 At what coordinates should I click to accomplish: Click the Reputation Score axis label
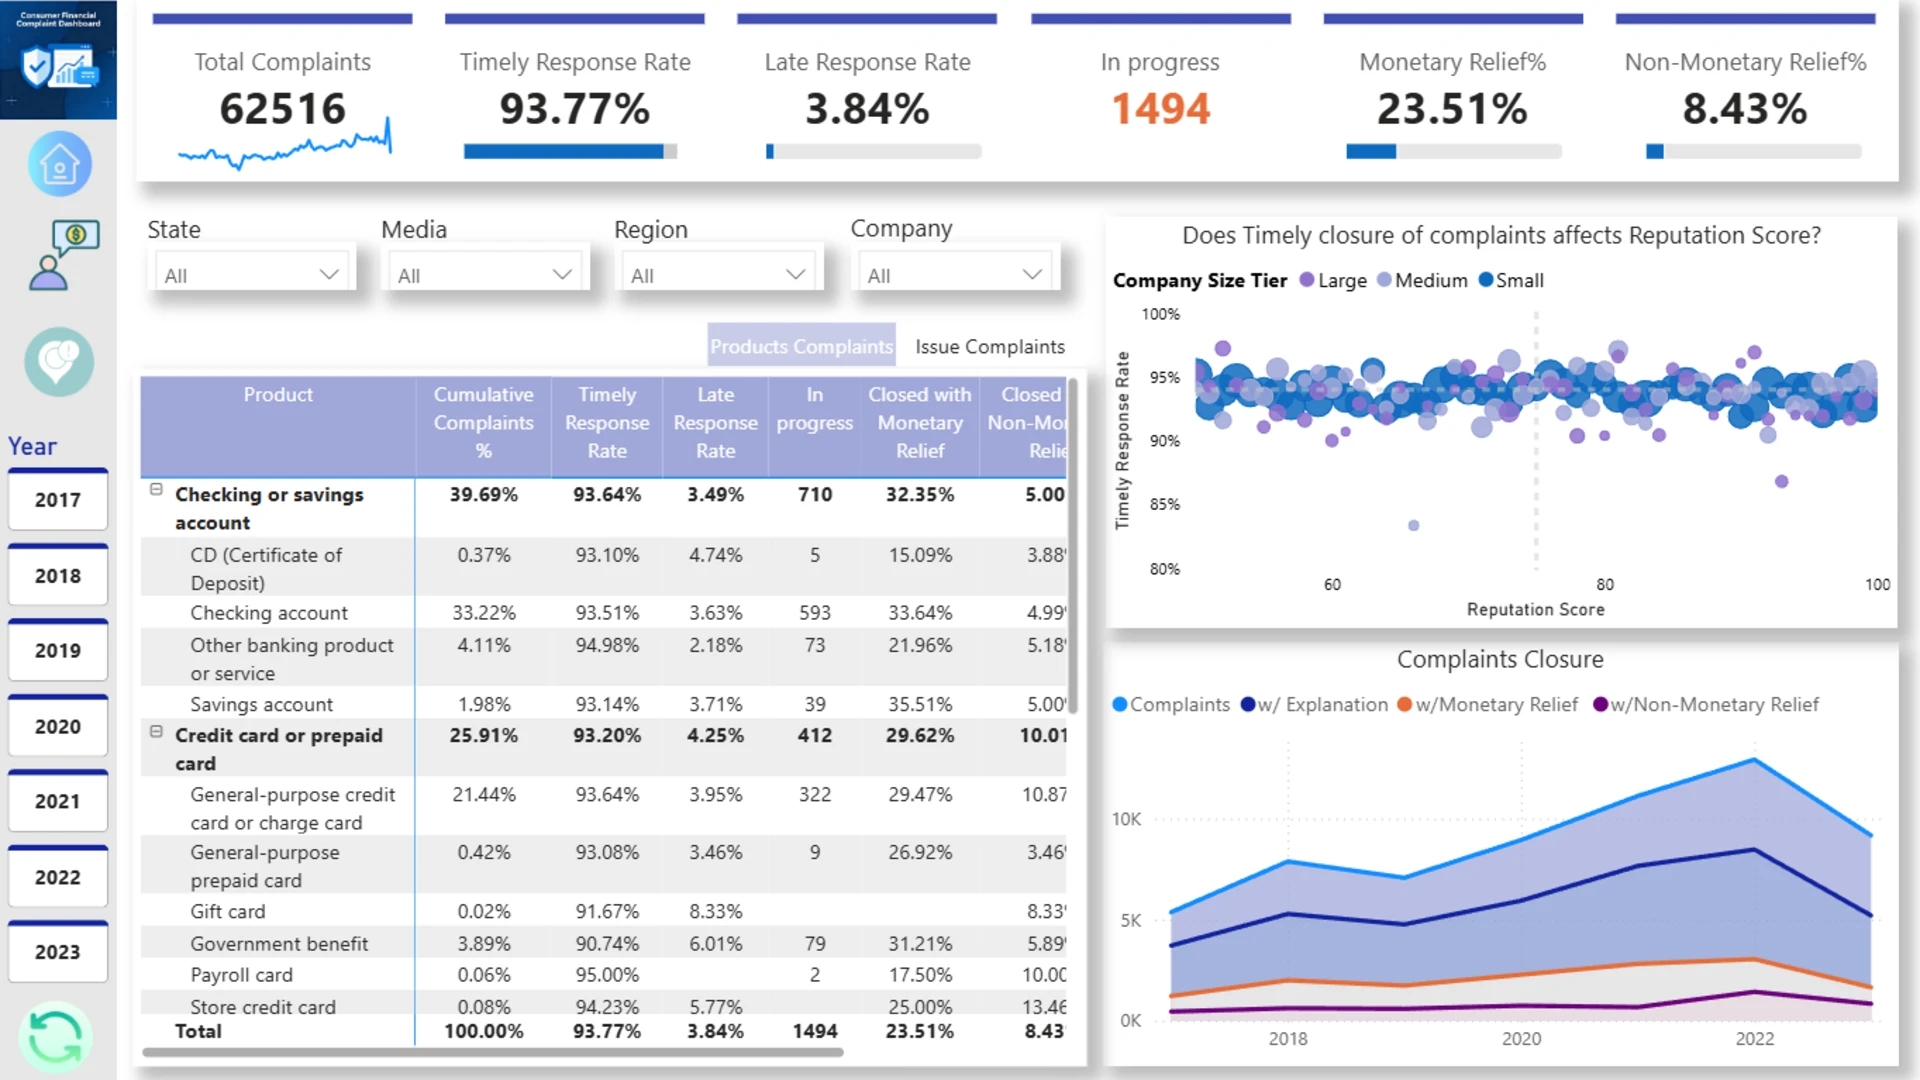click(x=1536, y=609)
